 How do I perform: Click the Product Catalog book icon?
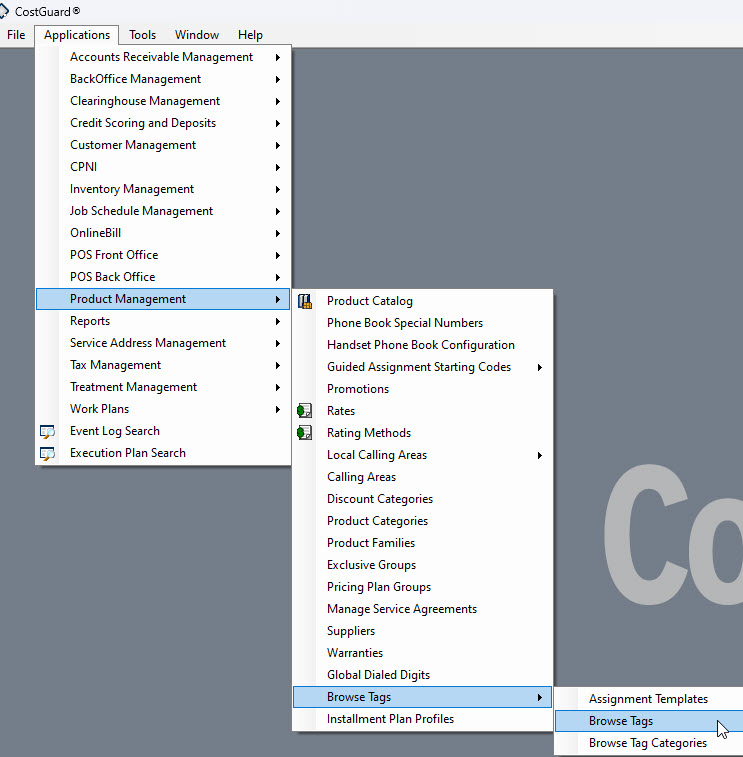[305, 301]
